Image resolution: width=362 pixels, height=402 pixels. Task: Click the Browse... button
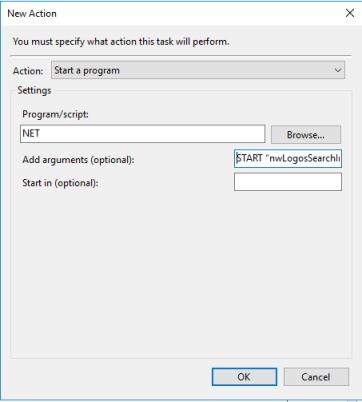(x=306, y=134)
